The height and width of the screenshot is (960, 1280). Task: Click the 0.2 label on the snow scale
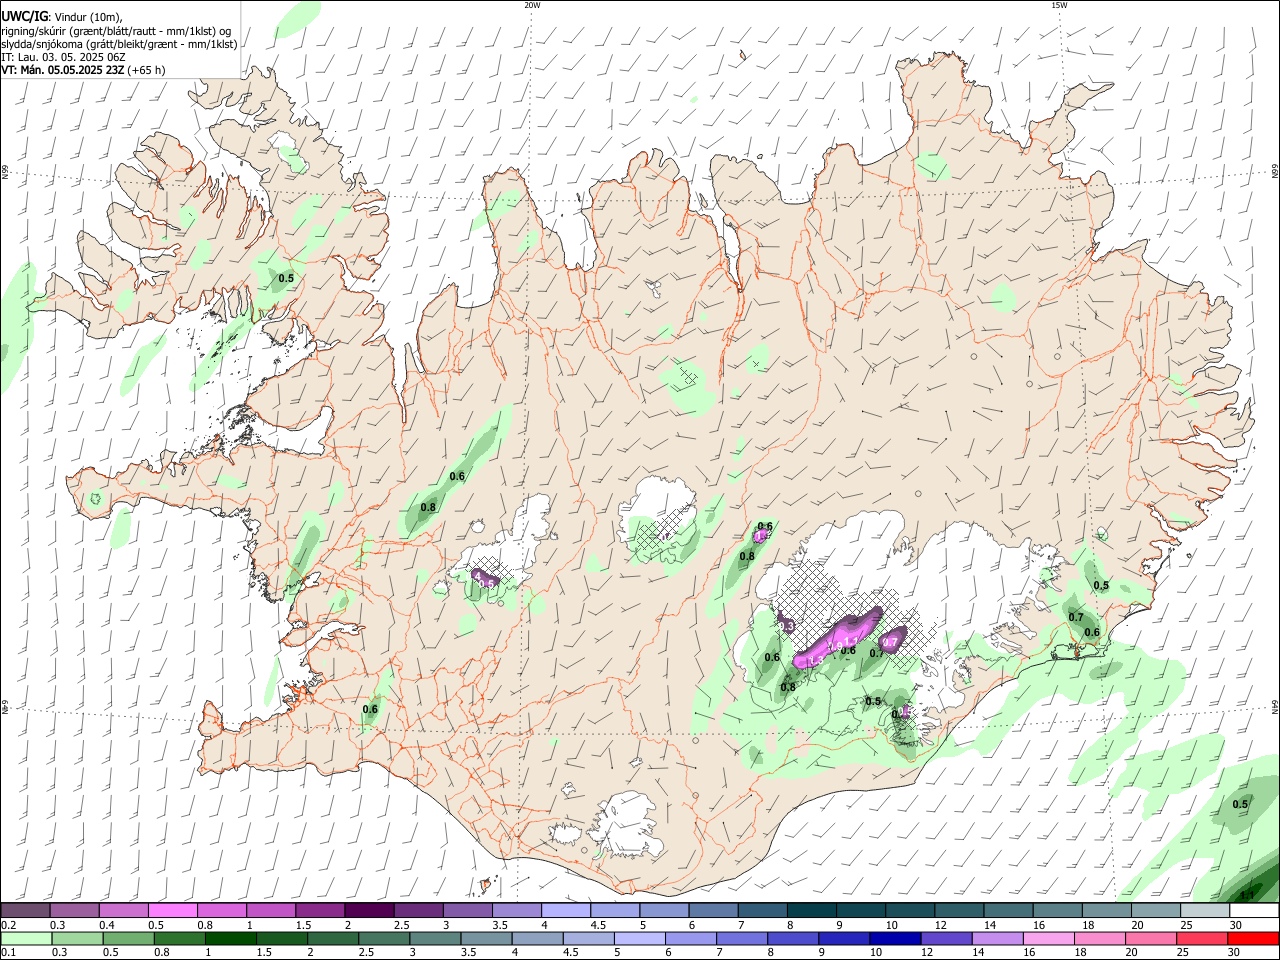point(8,925)
